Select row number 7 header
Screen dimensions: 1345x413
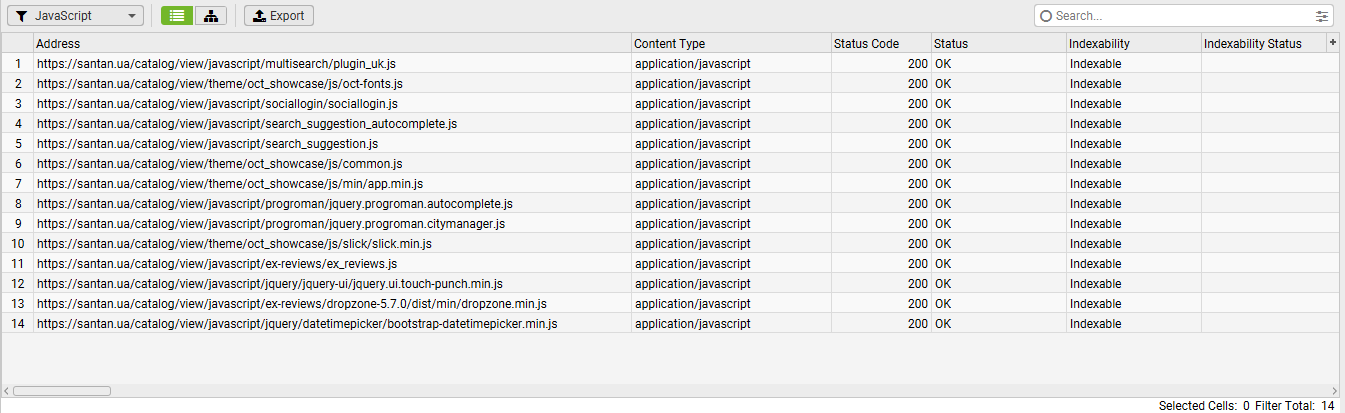point(17,184)
